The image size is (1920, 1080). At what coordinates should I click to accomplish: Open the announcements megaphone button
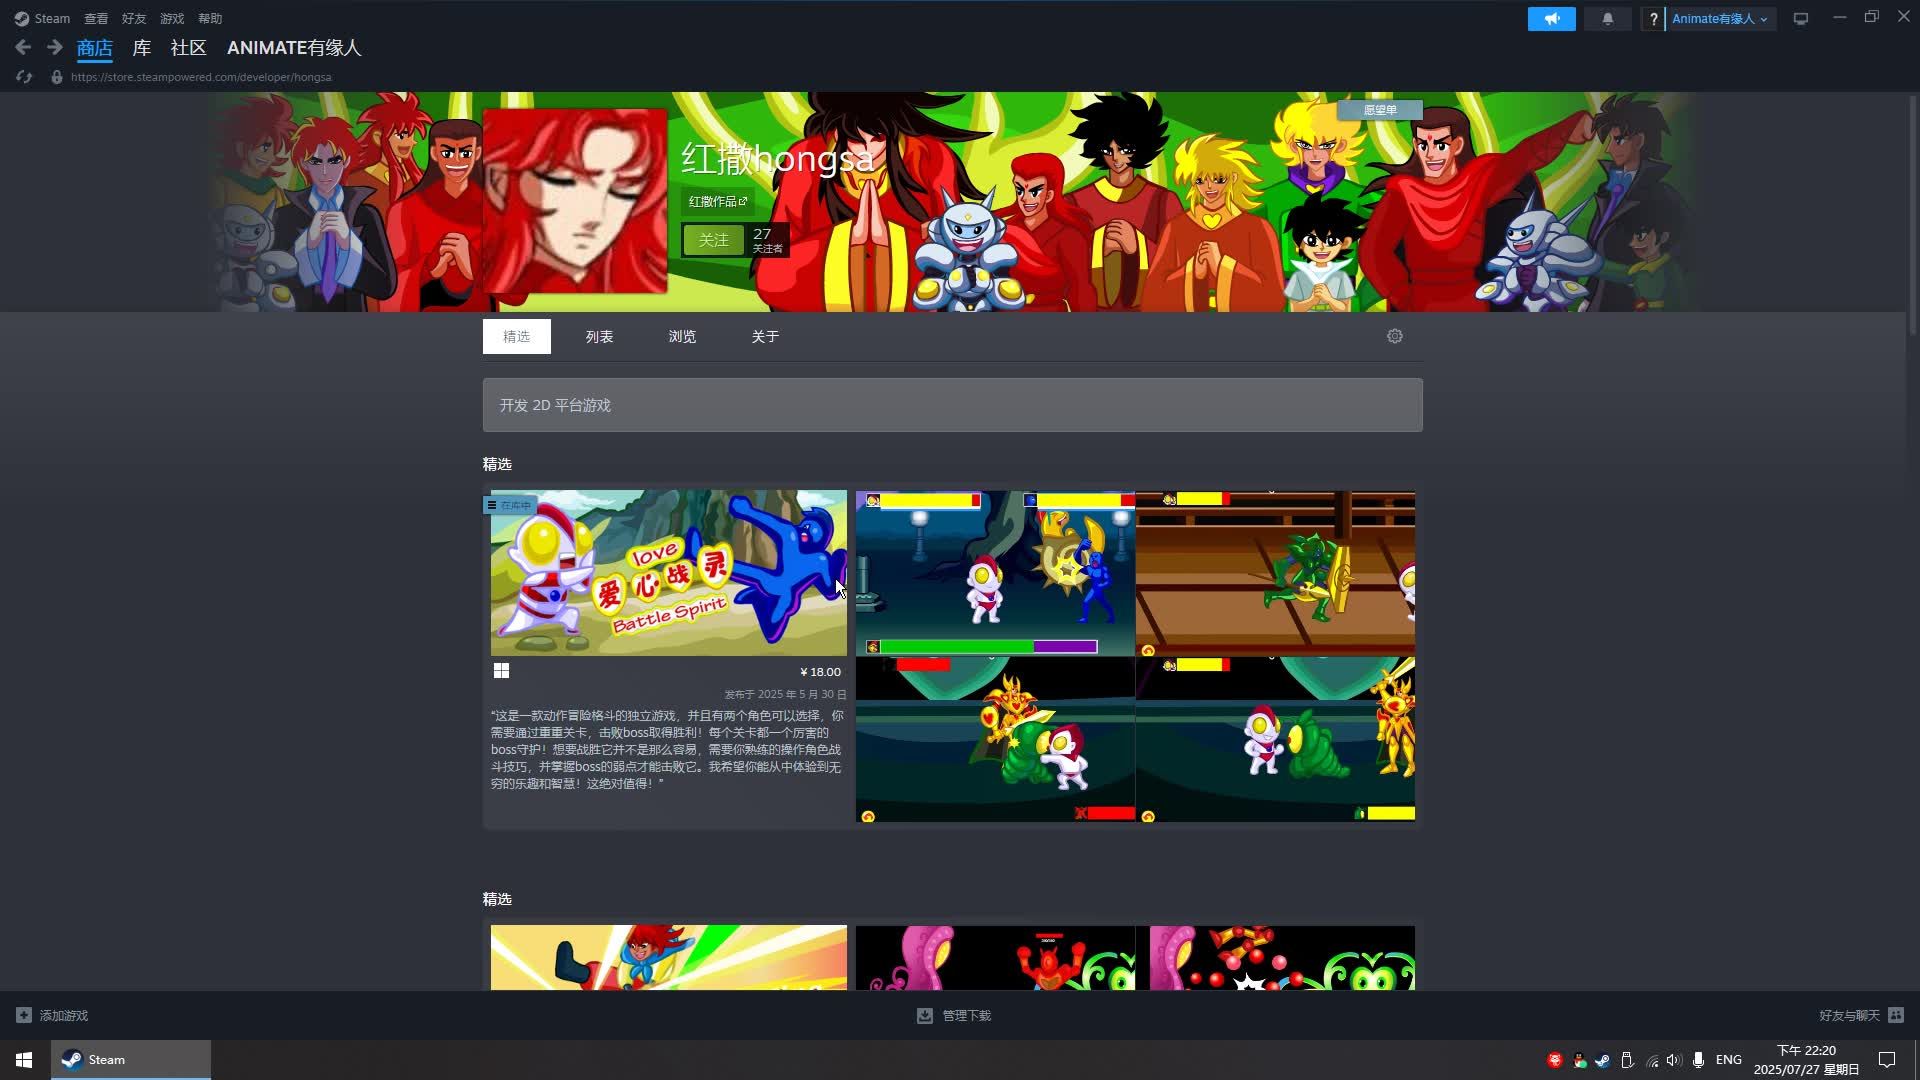(x=1551, y=19)
